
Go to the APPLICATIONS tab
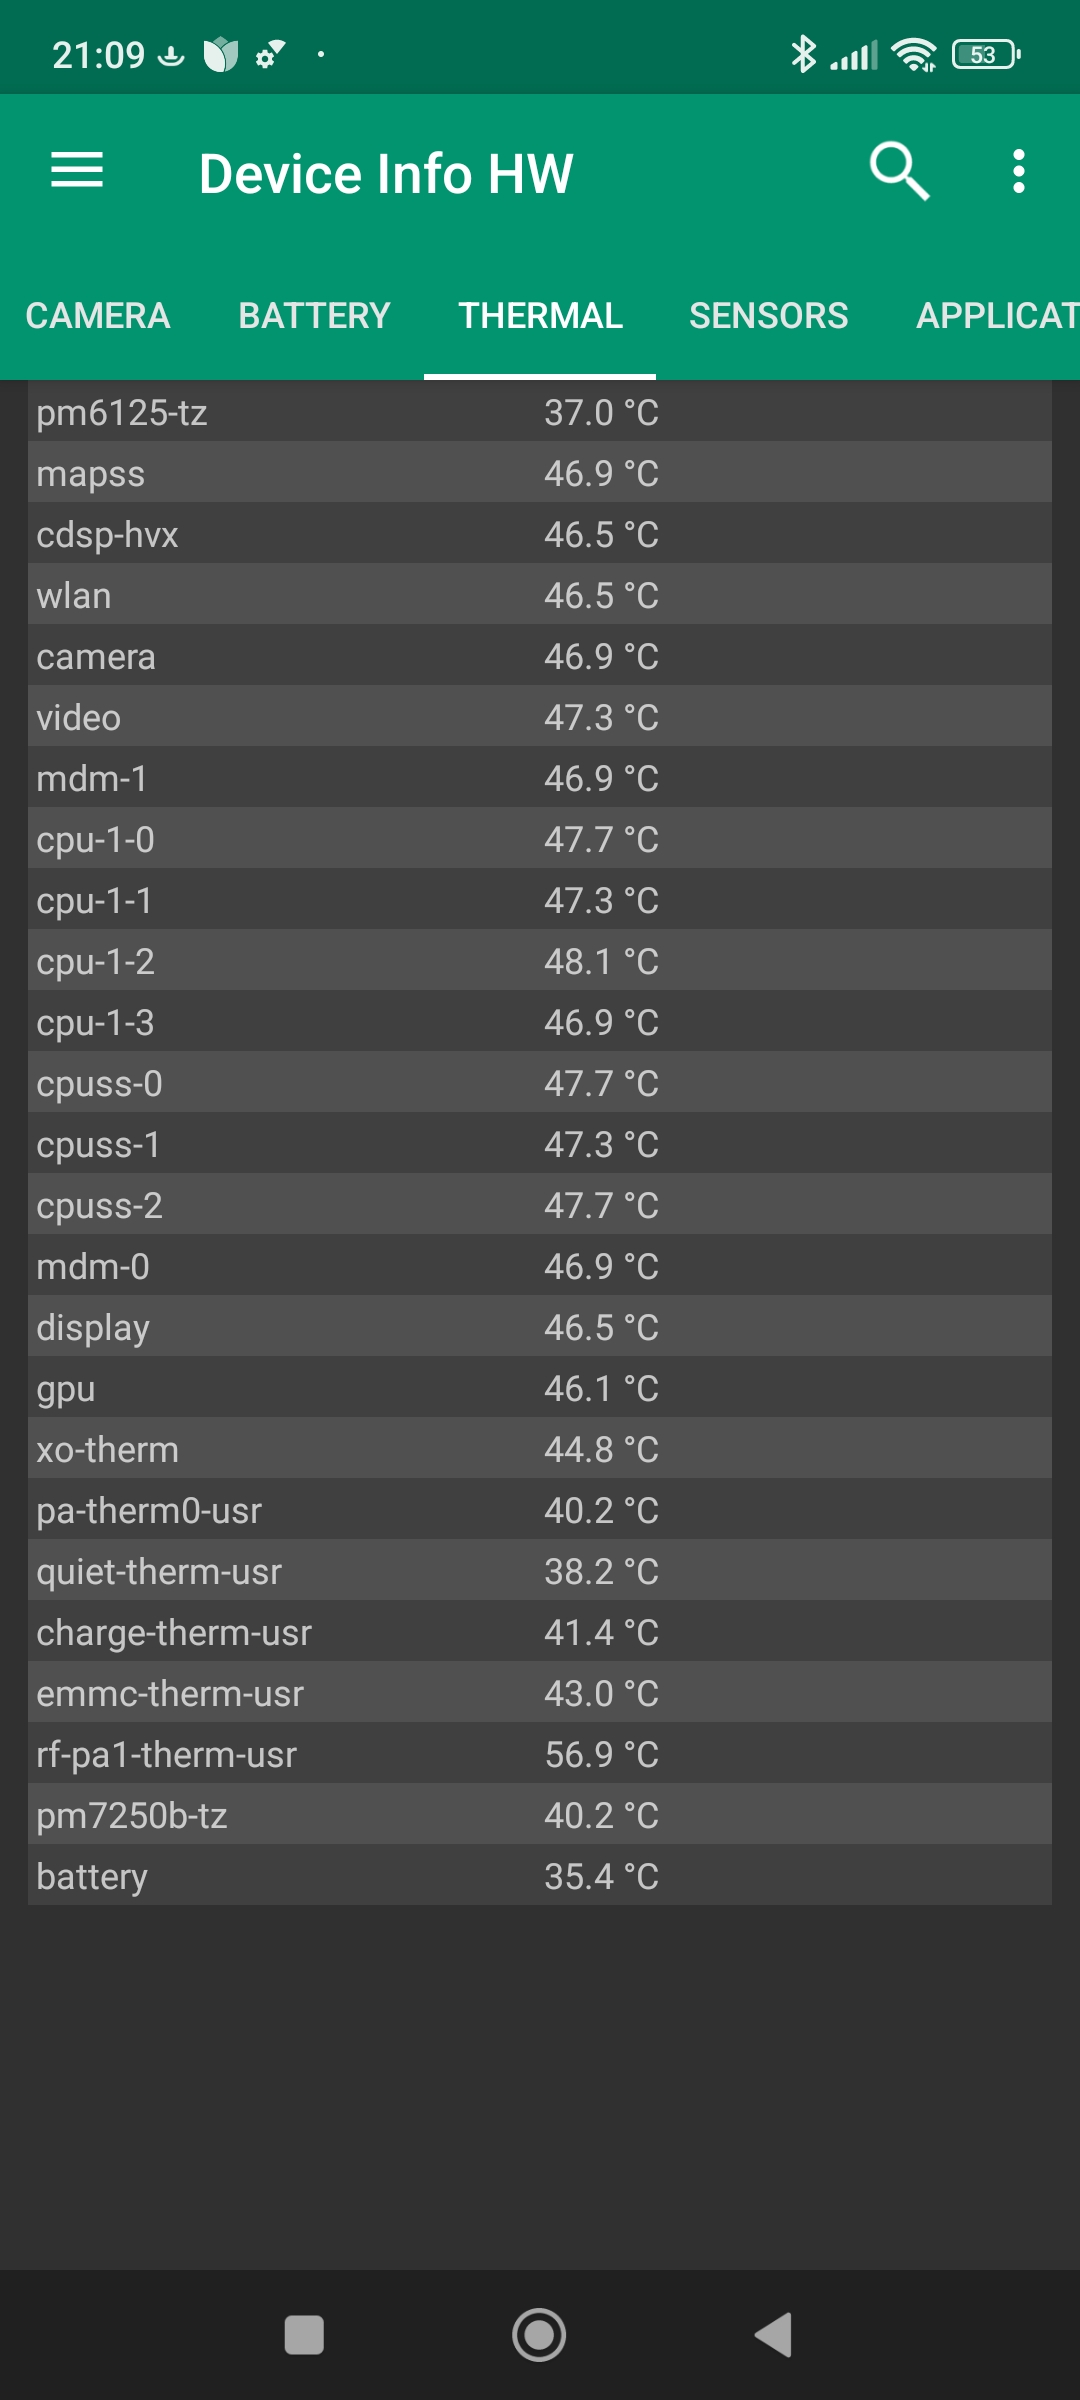(x=996, y=316)
